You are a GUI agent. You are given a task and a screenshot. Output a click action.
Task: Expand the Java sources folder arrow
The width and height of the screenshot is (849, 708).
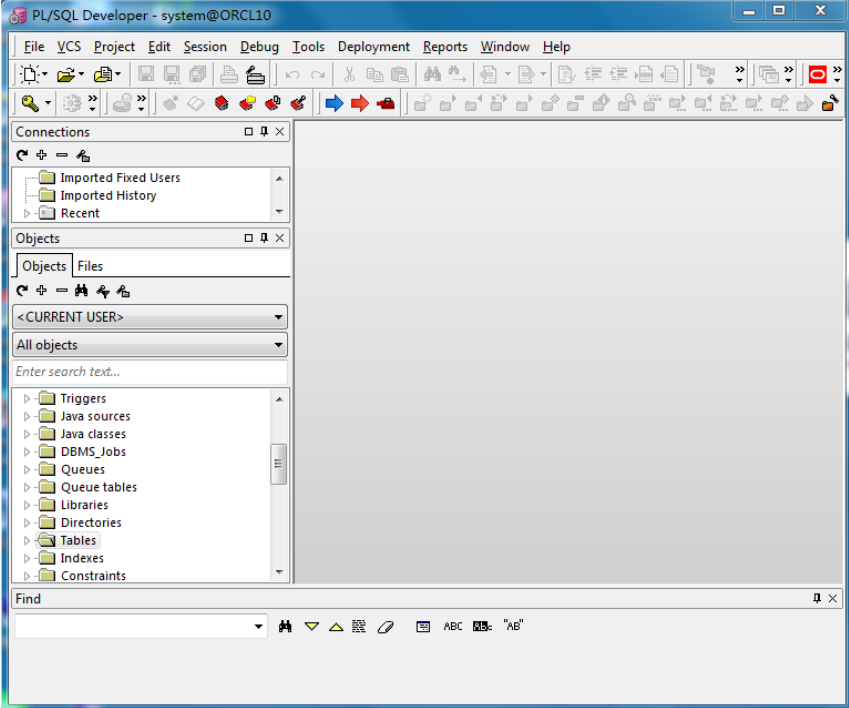27,417
